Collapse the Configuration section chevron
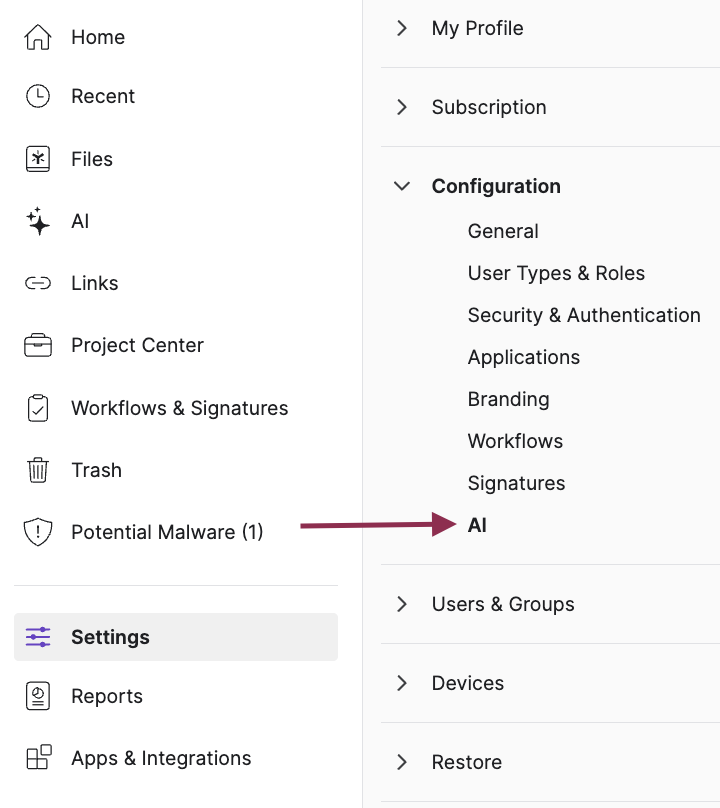 click(402, 186)
